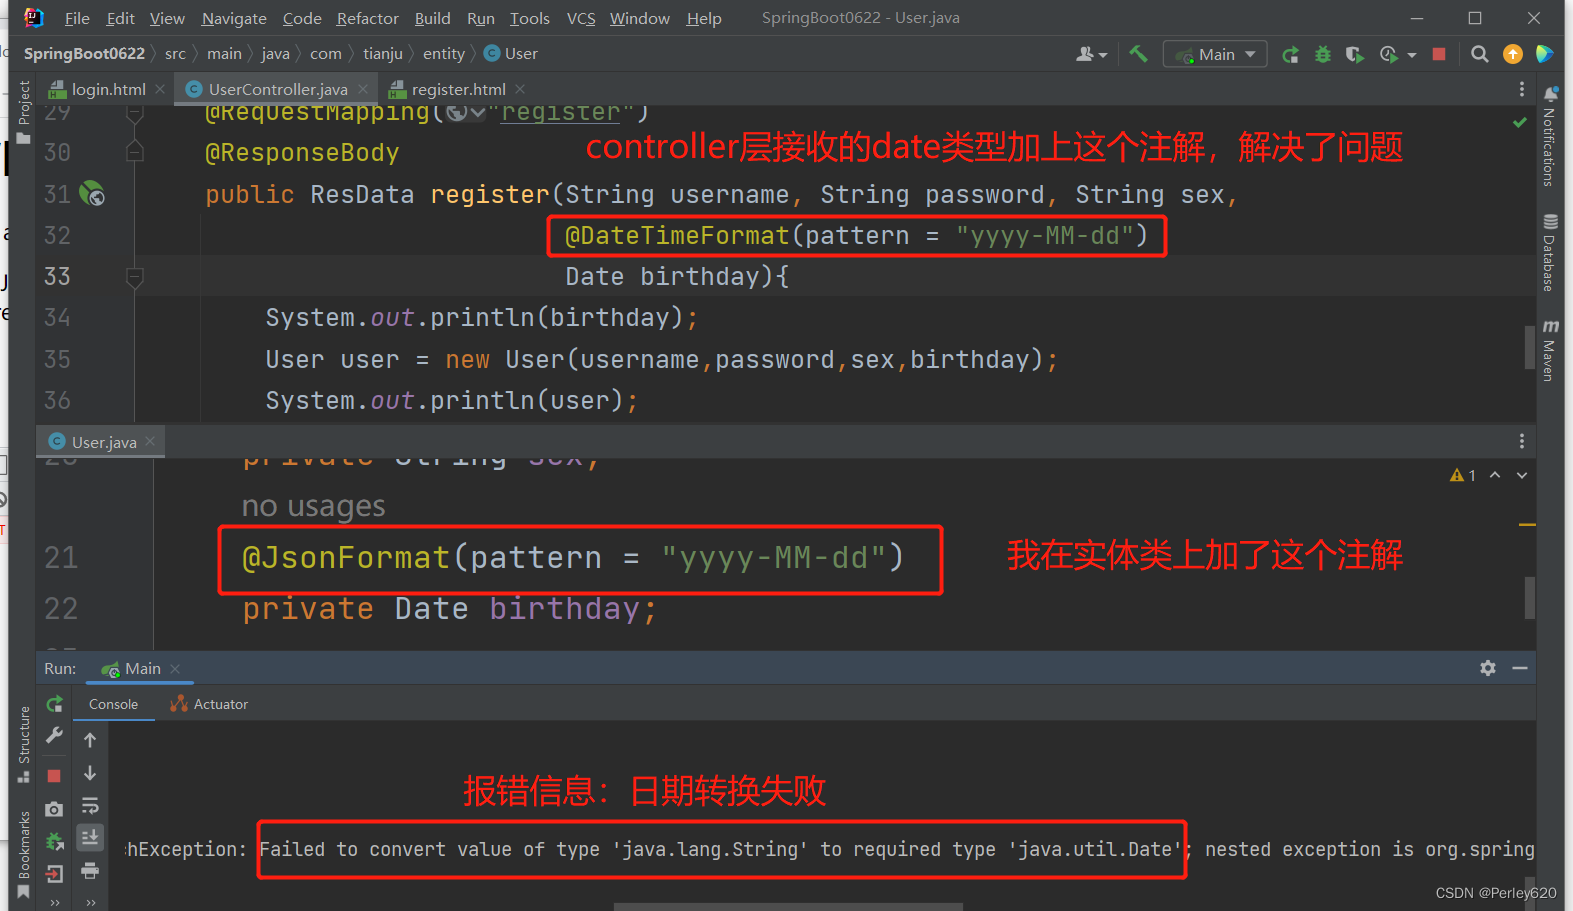Expand the profiler run options arrow
1573x911 pixels.
(1412, 55)
